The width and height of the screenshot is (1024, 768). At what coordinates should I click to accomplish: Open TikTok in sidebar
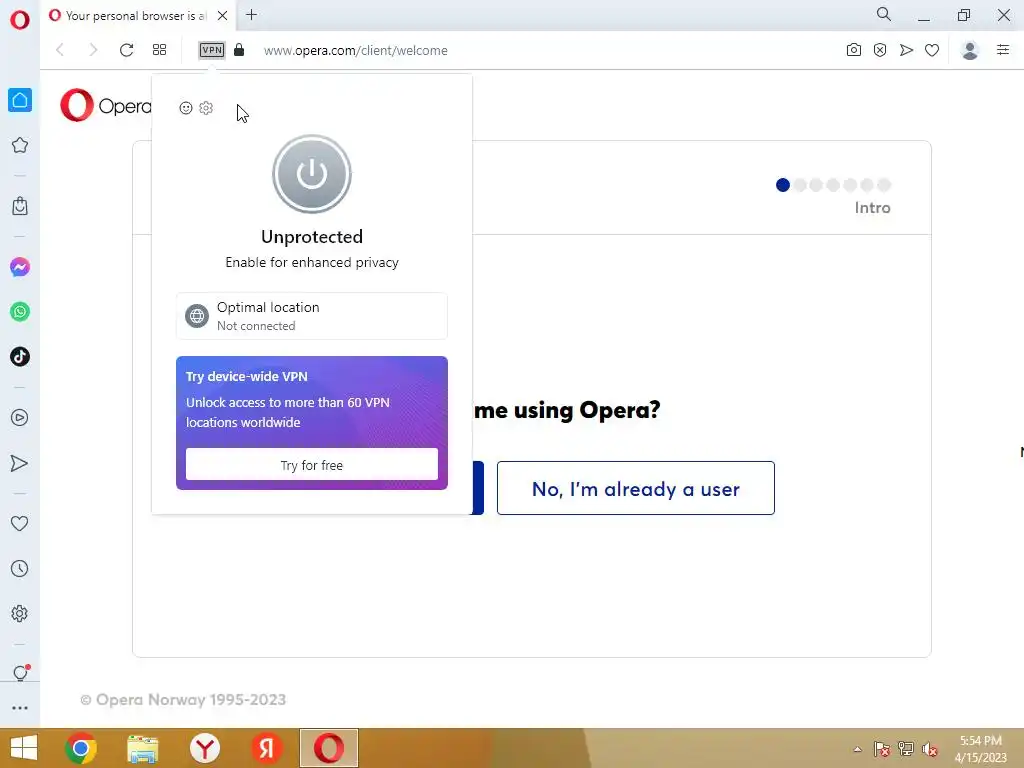pos(20,357)
